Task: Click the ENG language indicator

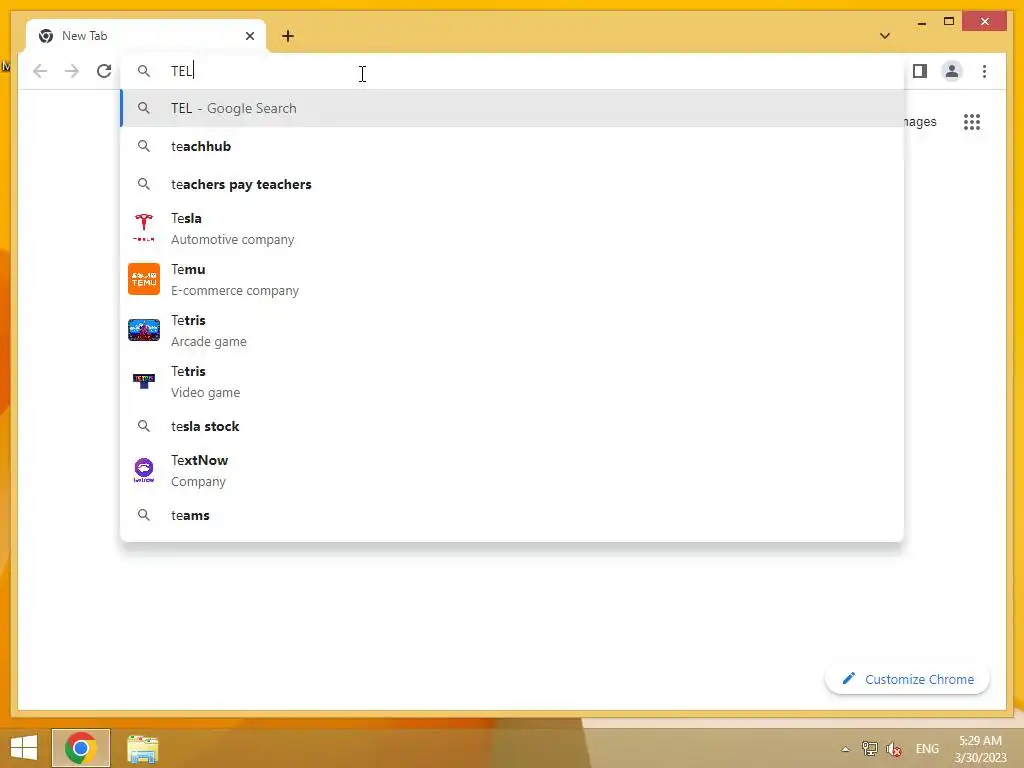Action: tap(927, 749)
